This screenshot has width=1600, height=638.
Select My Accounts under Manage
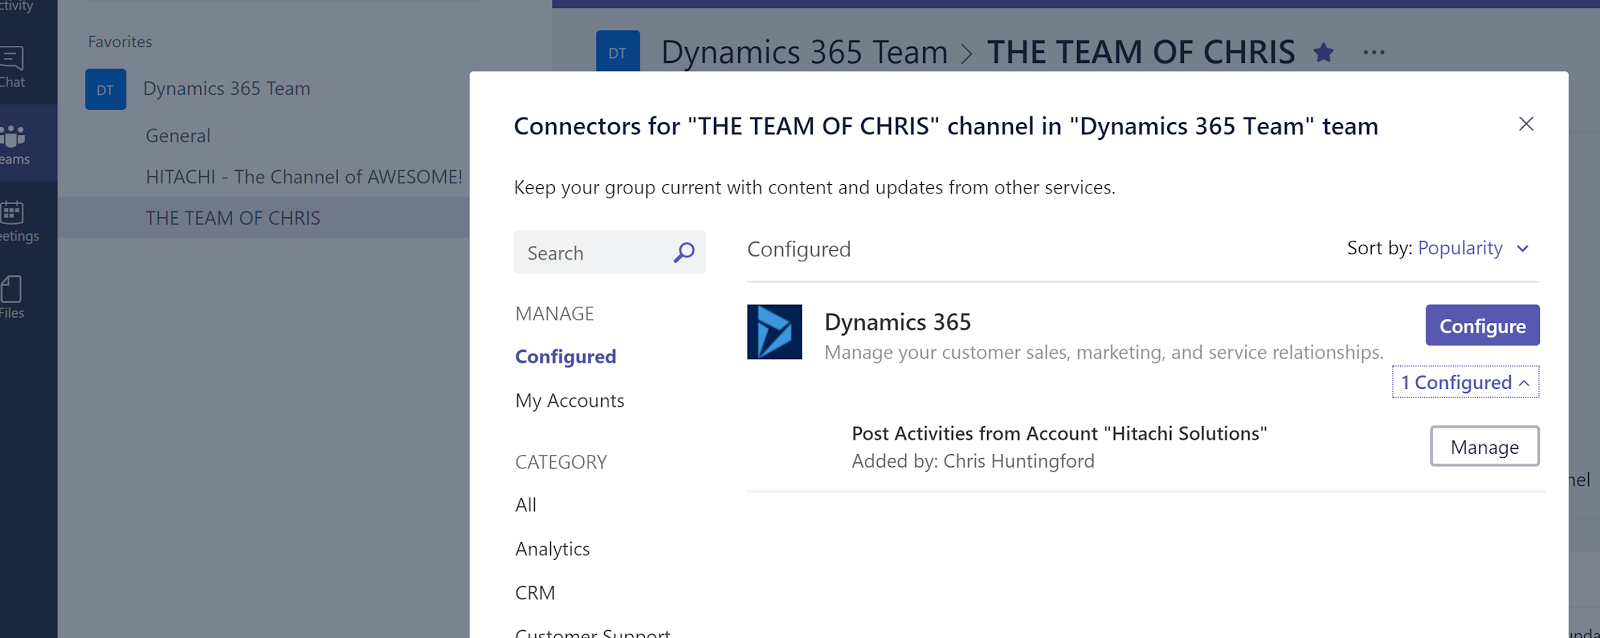569,401
